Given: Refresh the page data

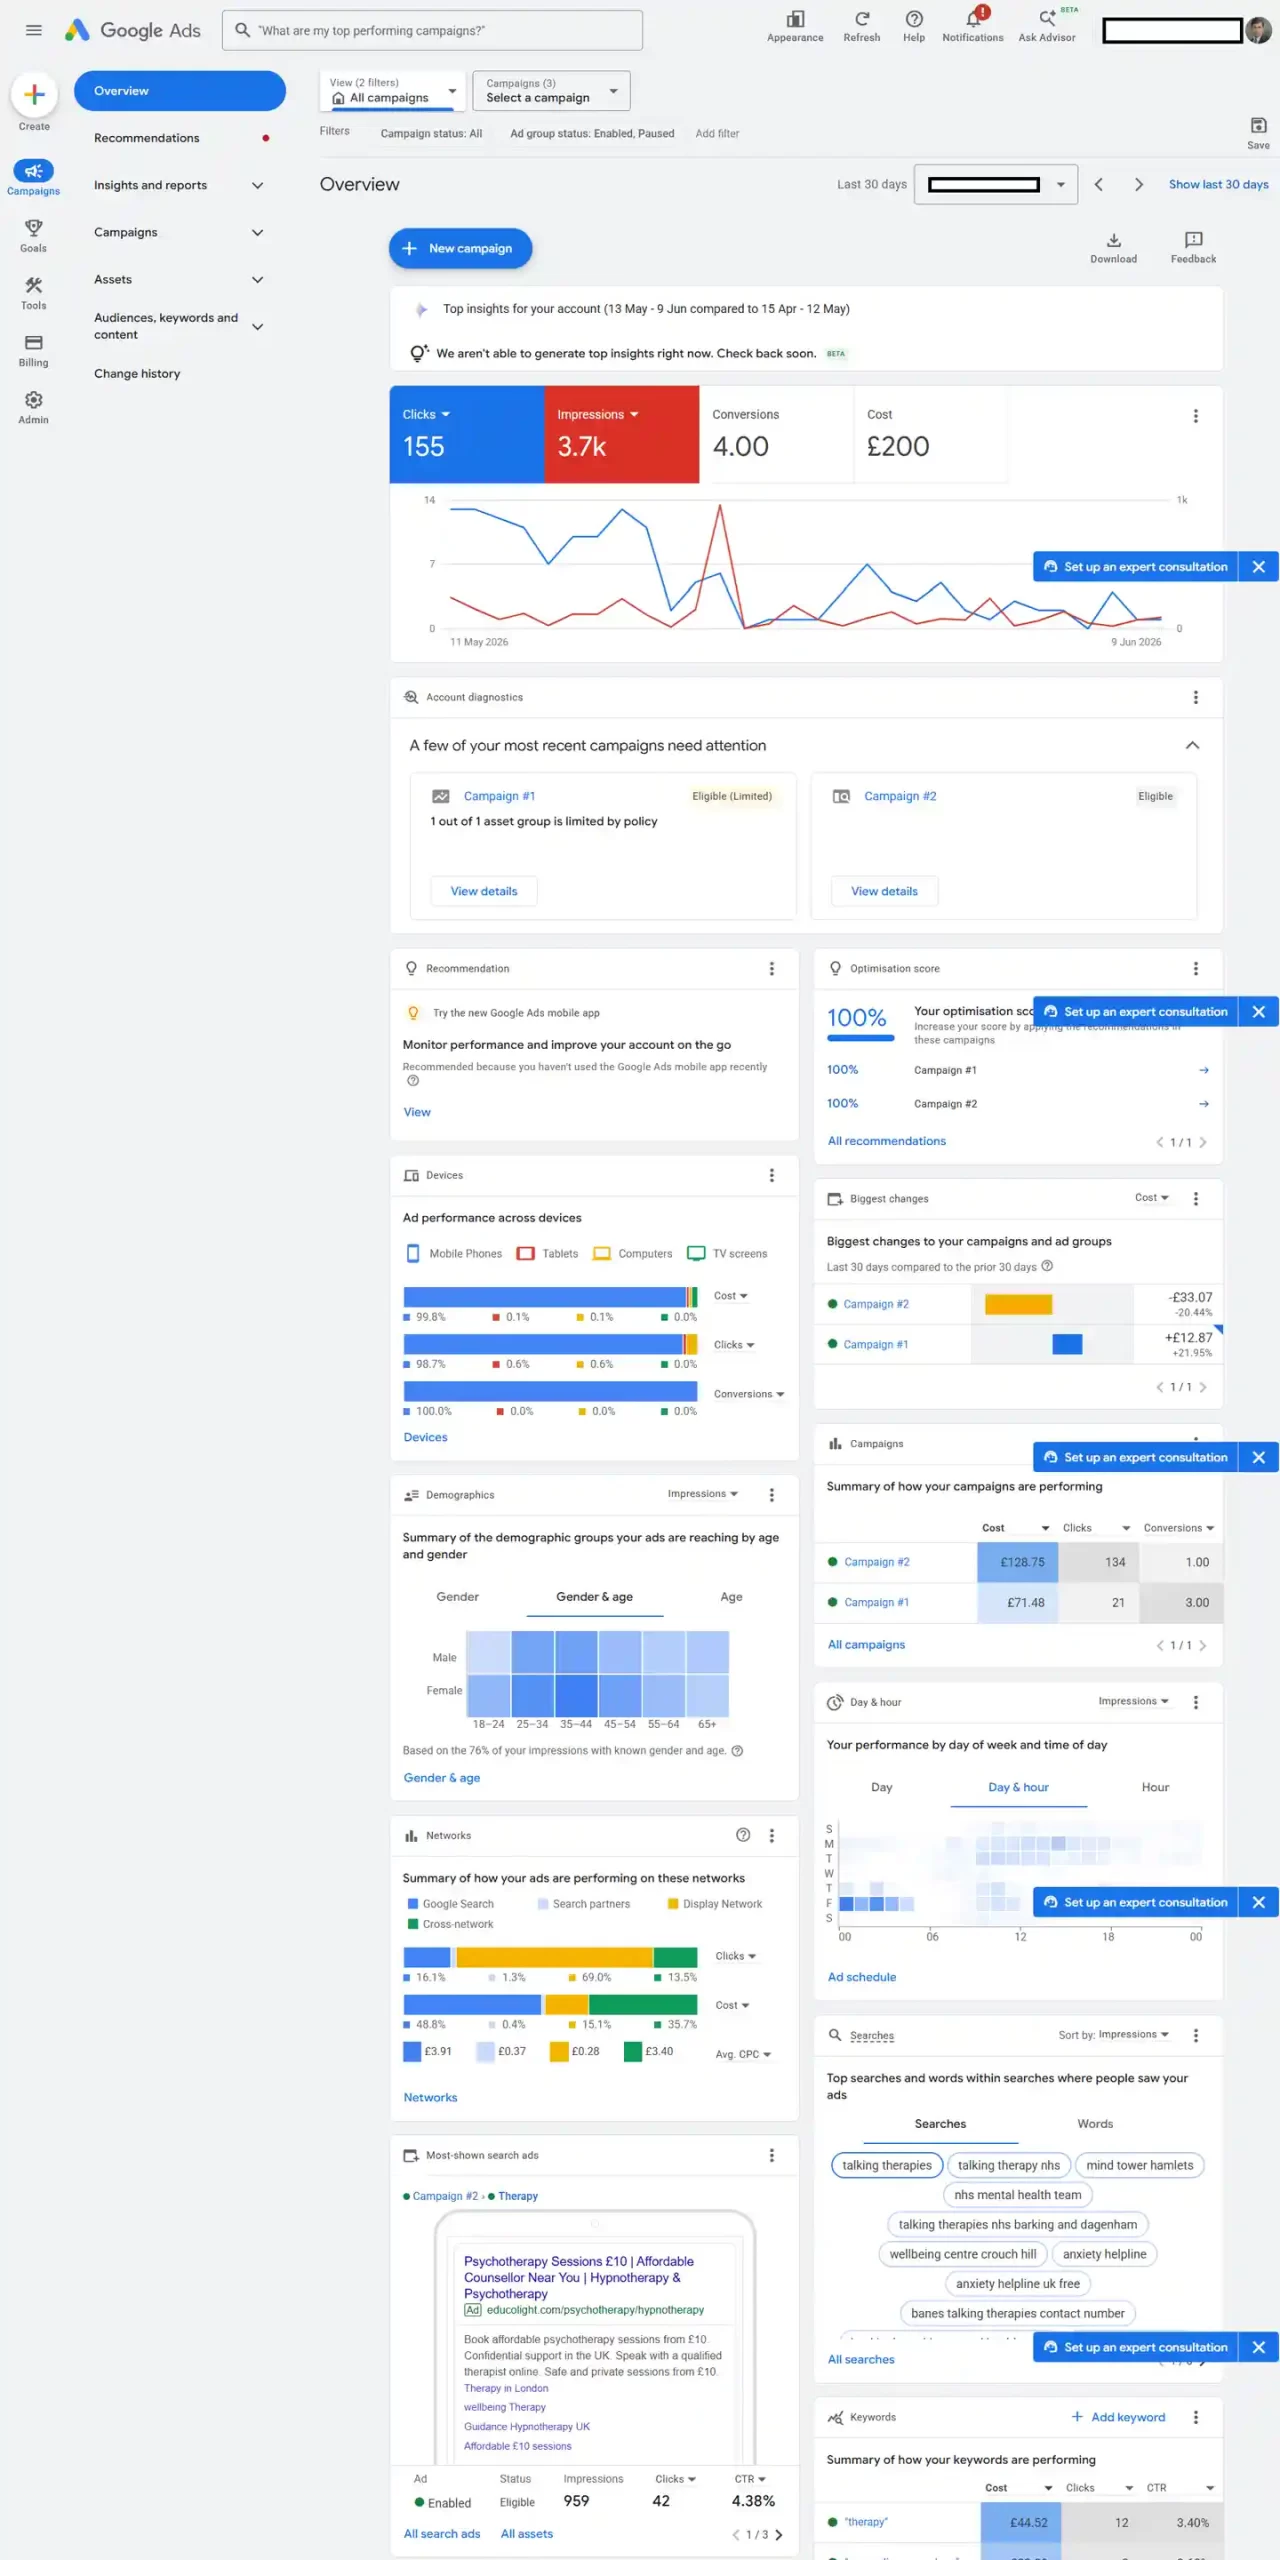Looking at the screenshot, I should pyautogui.click(x=861, y=26).
